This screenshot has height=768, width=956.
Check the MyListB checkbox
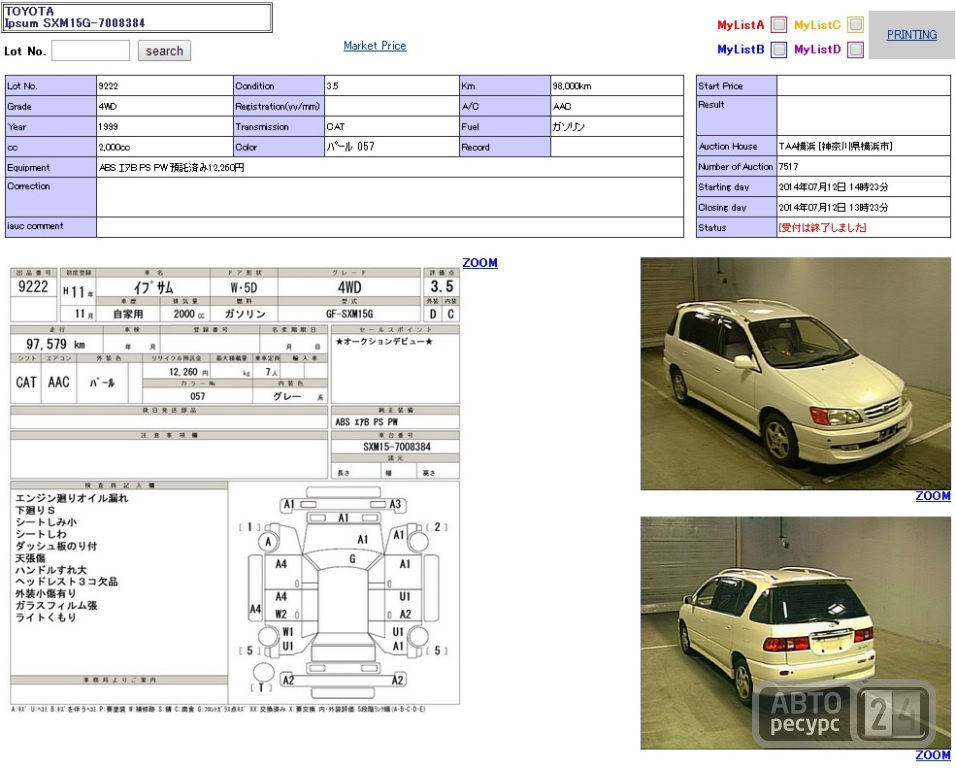click(779, 49)
